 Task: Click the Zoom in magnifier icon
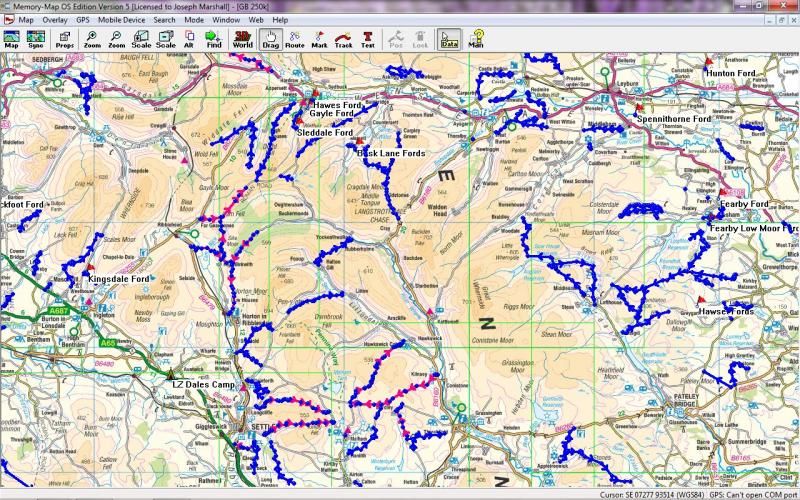coord(92,39)
